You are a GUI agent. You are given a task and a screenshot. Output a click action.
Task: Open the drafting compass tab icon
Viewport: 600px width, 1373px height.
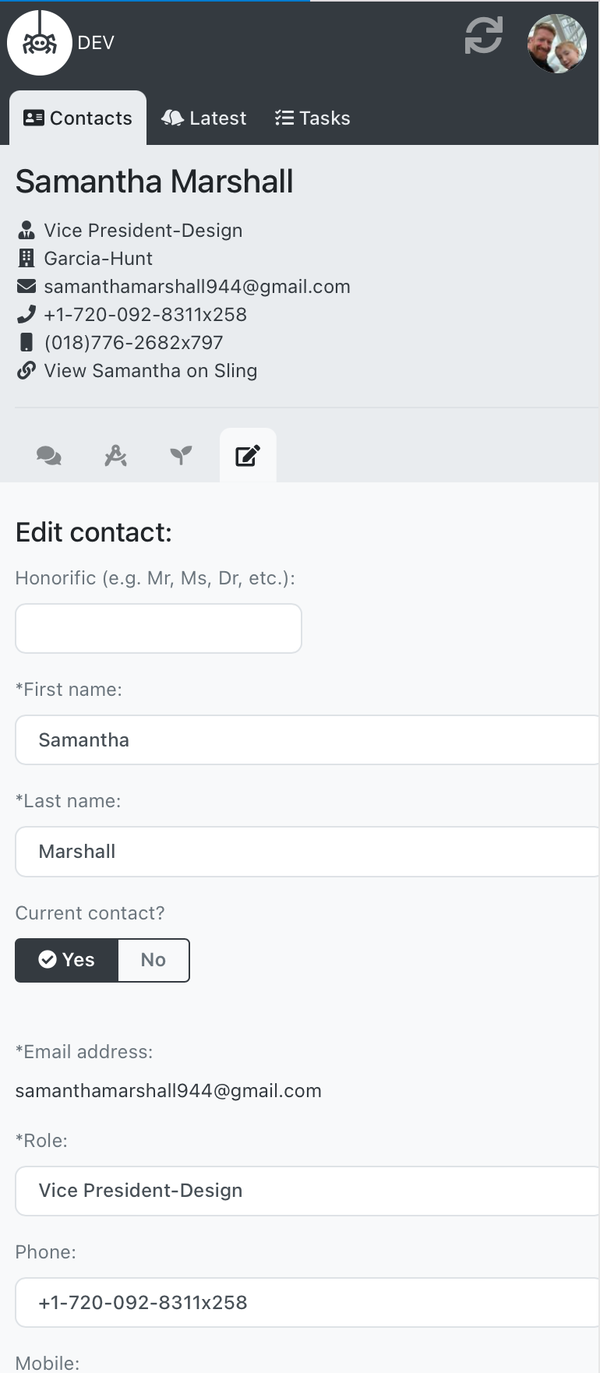[x=115, y=457]
